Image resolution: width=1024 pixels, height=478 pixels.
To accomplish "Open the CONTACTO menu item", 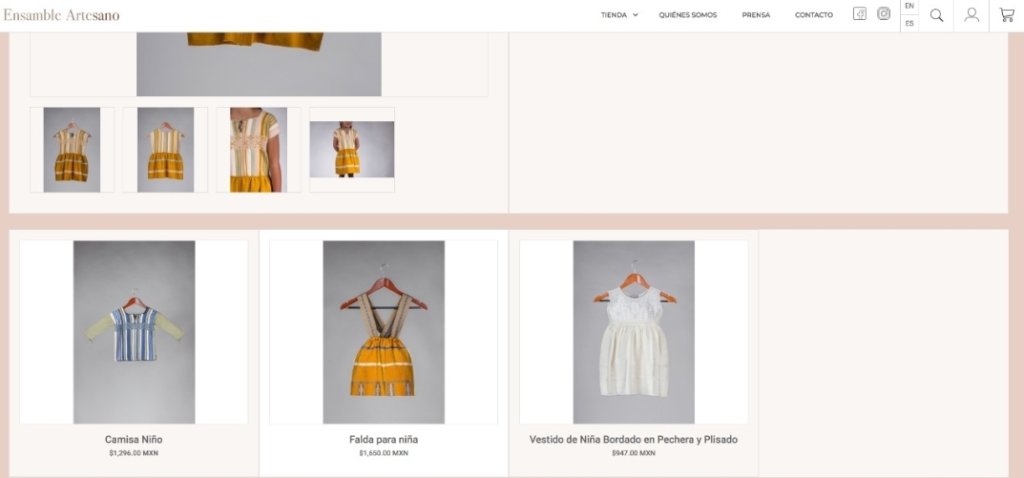I will [814, 15].
